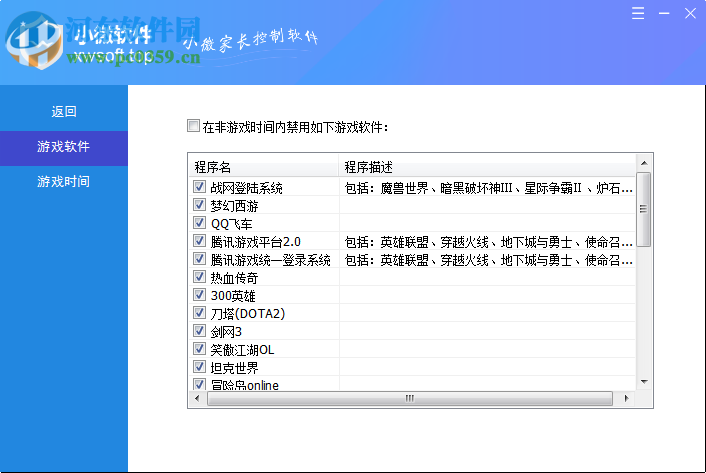Select the 战网登陆系统 row name
Screen dimensions: 706x473
(x=246, y=188)
